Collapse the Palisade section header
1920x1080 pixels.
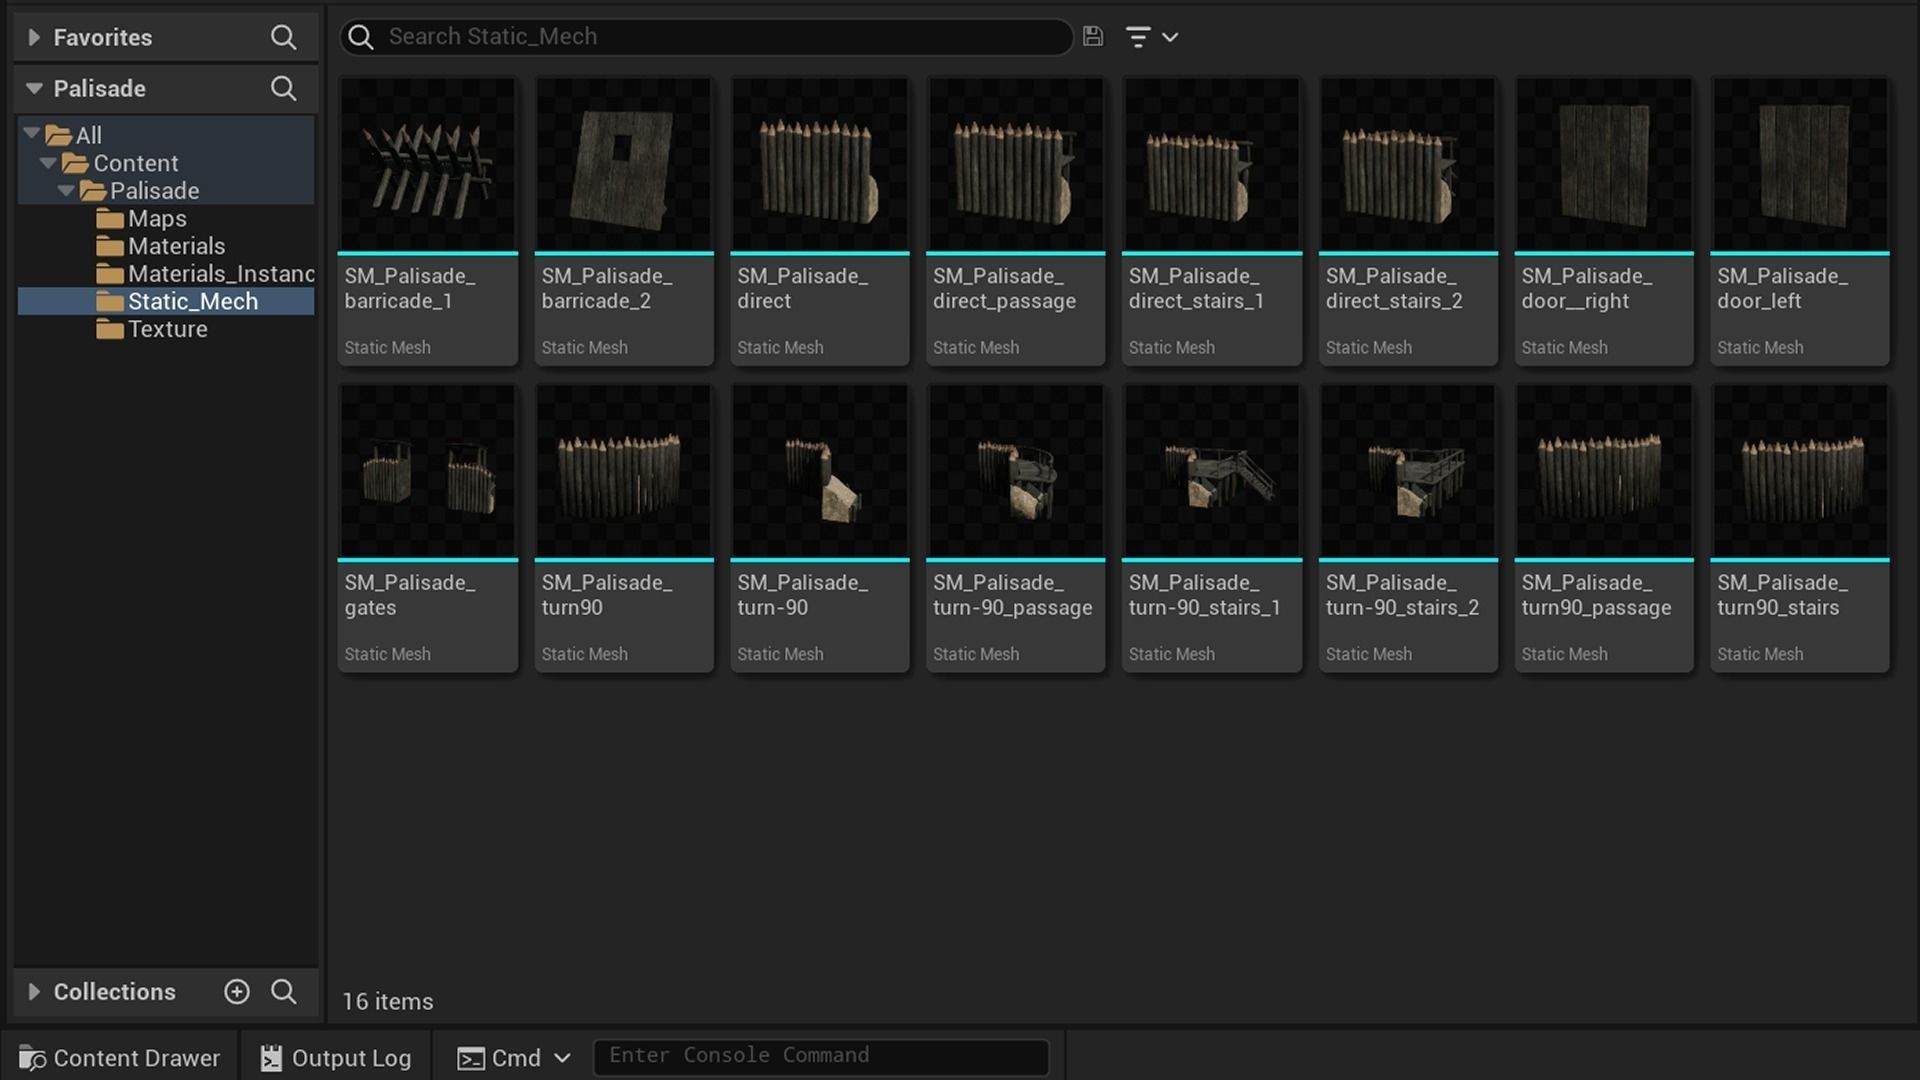click(34, 88)
